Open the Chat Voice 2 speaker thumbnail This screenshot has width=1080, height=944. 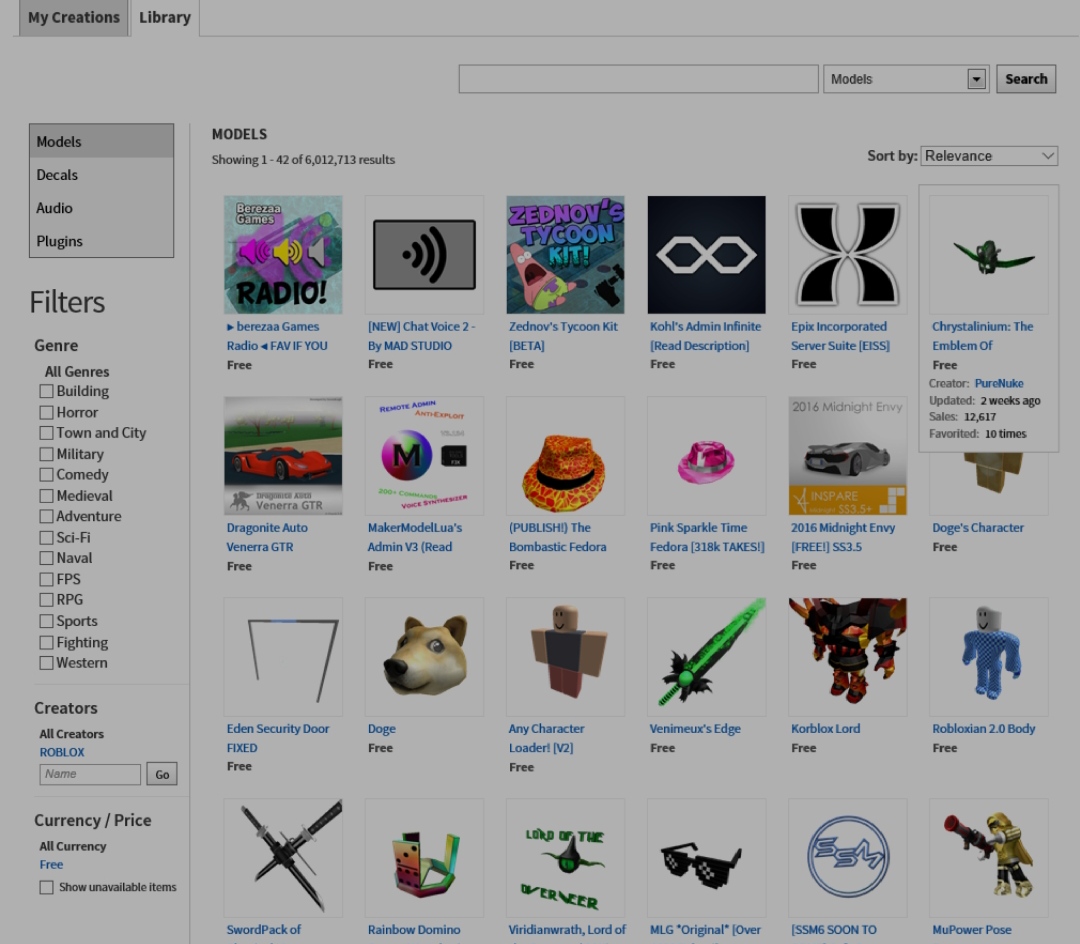(x=424, y=255)
